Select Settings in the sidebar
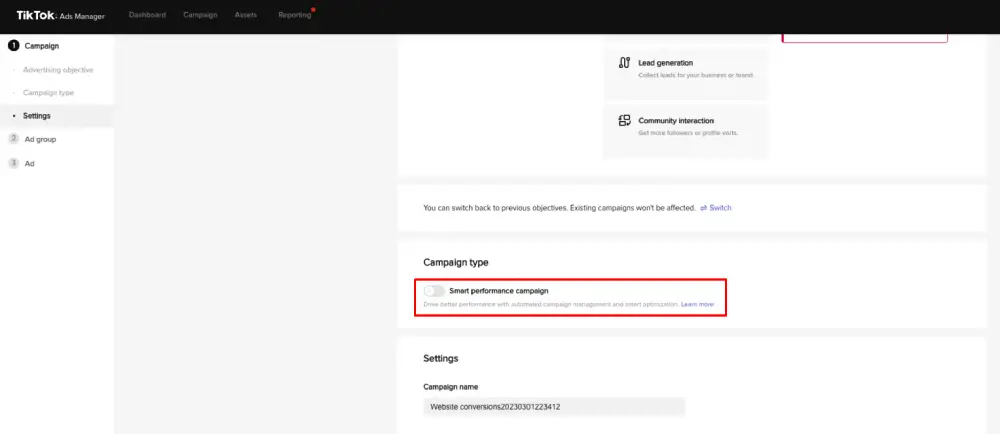Image resolution: width=1000 pixels, height=434 pixels. pos(36,116)
